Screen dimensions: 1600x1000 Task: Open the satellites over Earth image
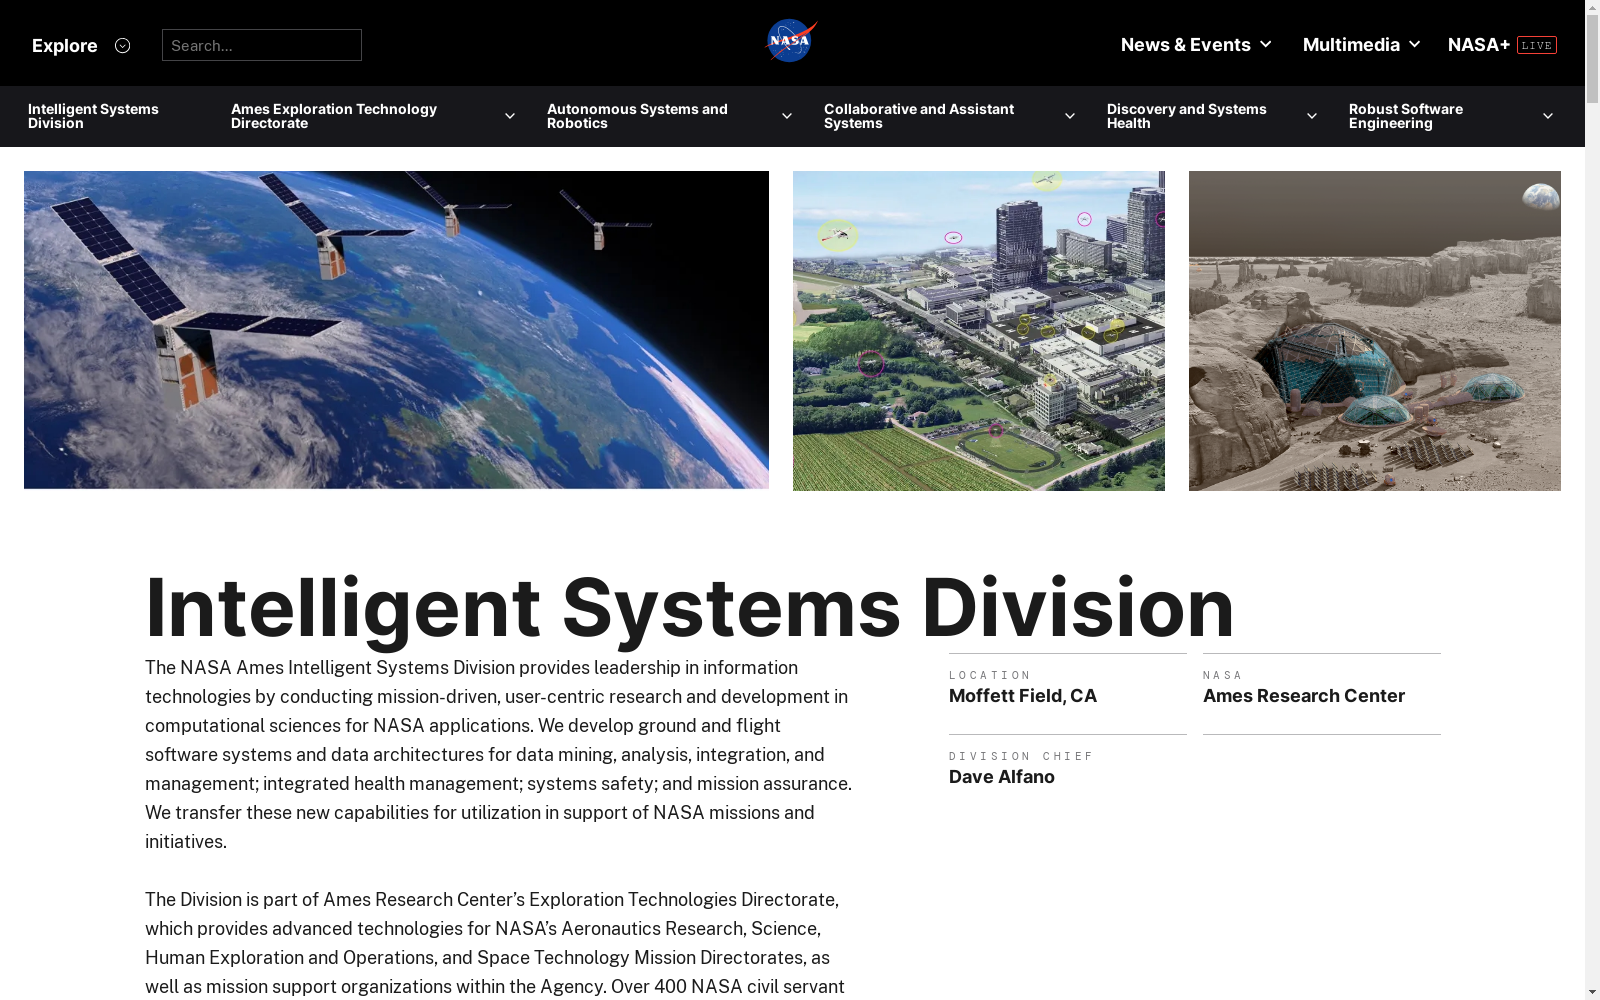click(x=396, y=330)
